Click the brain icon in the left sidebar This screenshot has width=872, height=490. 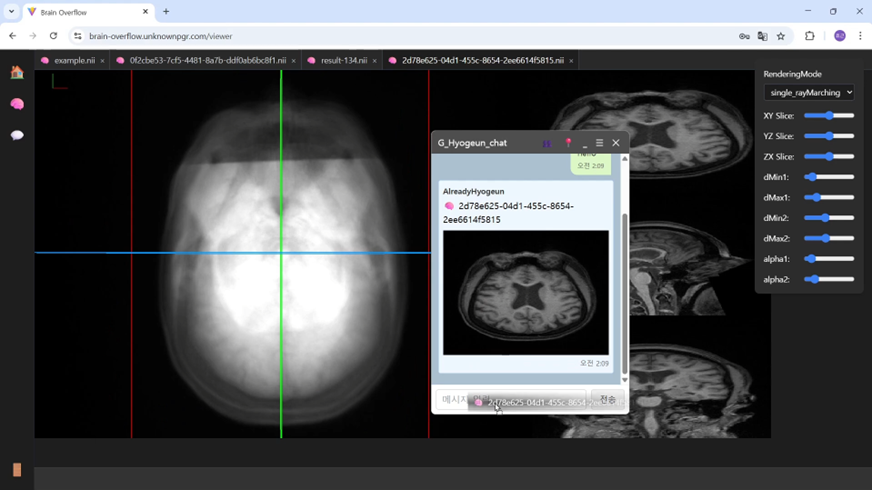click(x=17, y=104)
